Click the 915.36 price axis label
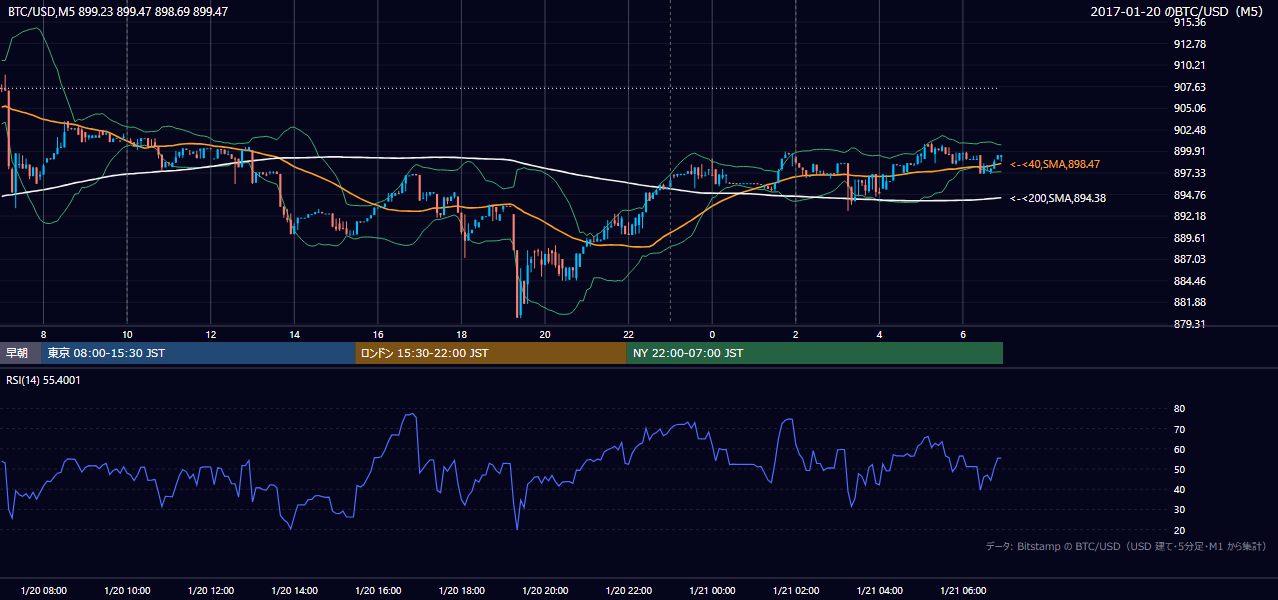The image size is (1278, 600). pos(1189,22)
